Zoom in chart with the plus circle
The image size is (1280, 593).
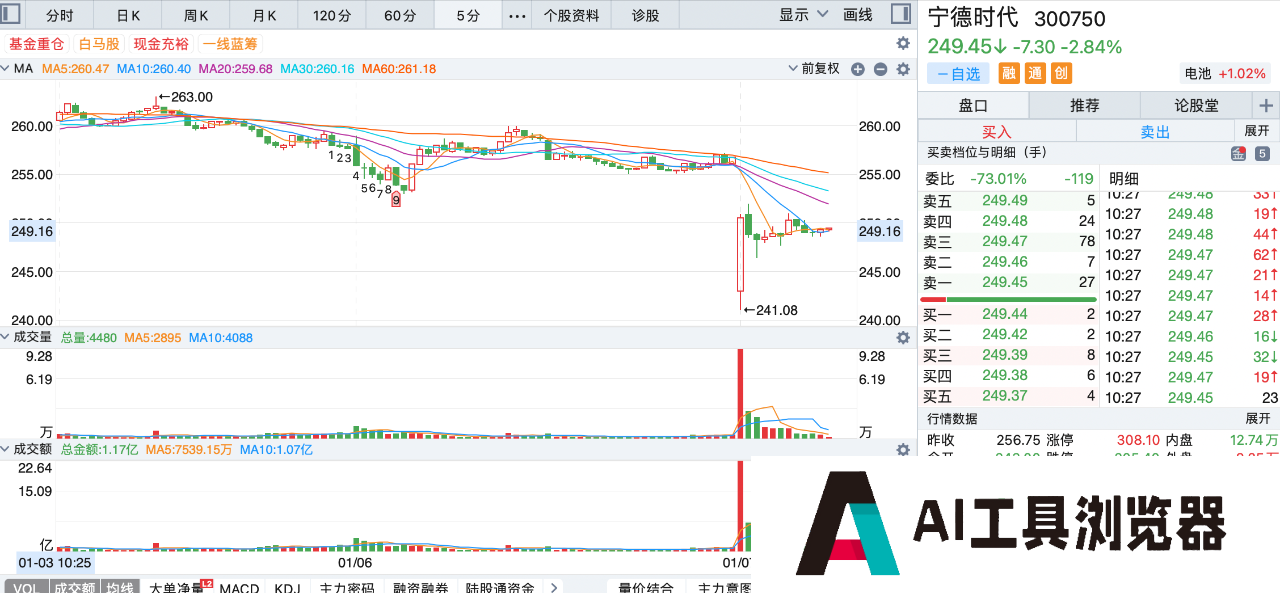[x=858, y=69]
